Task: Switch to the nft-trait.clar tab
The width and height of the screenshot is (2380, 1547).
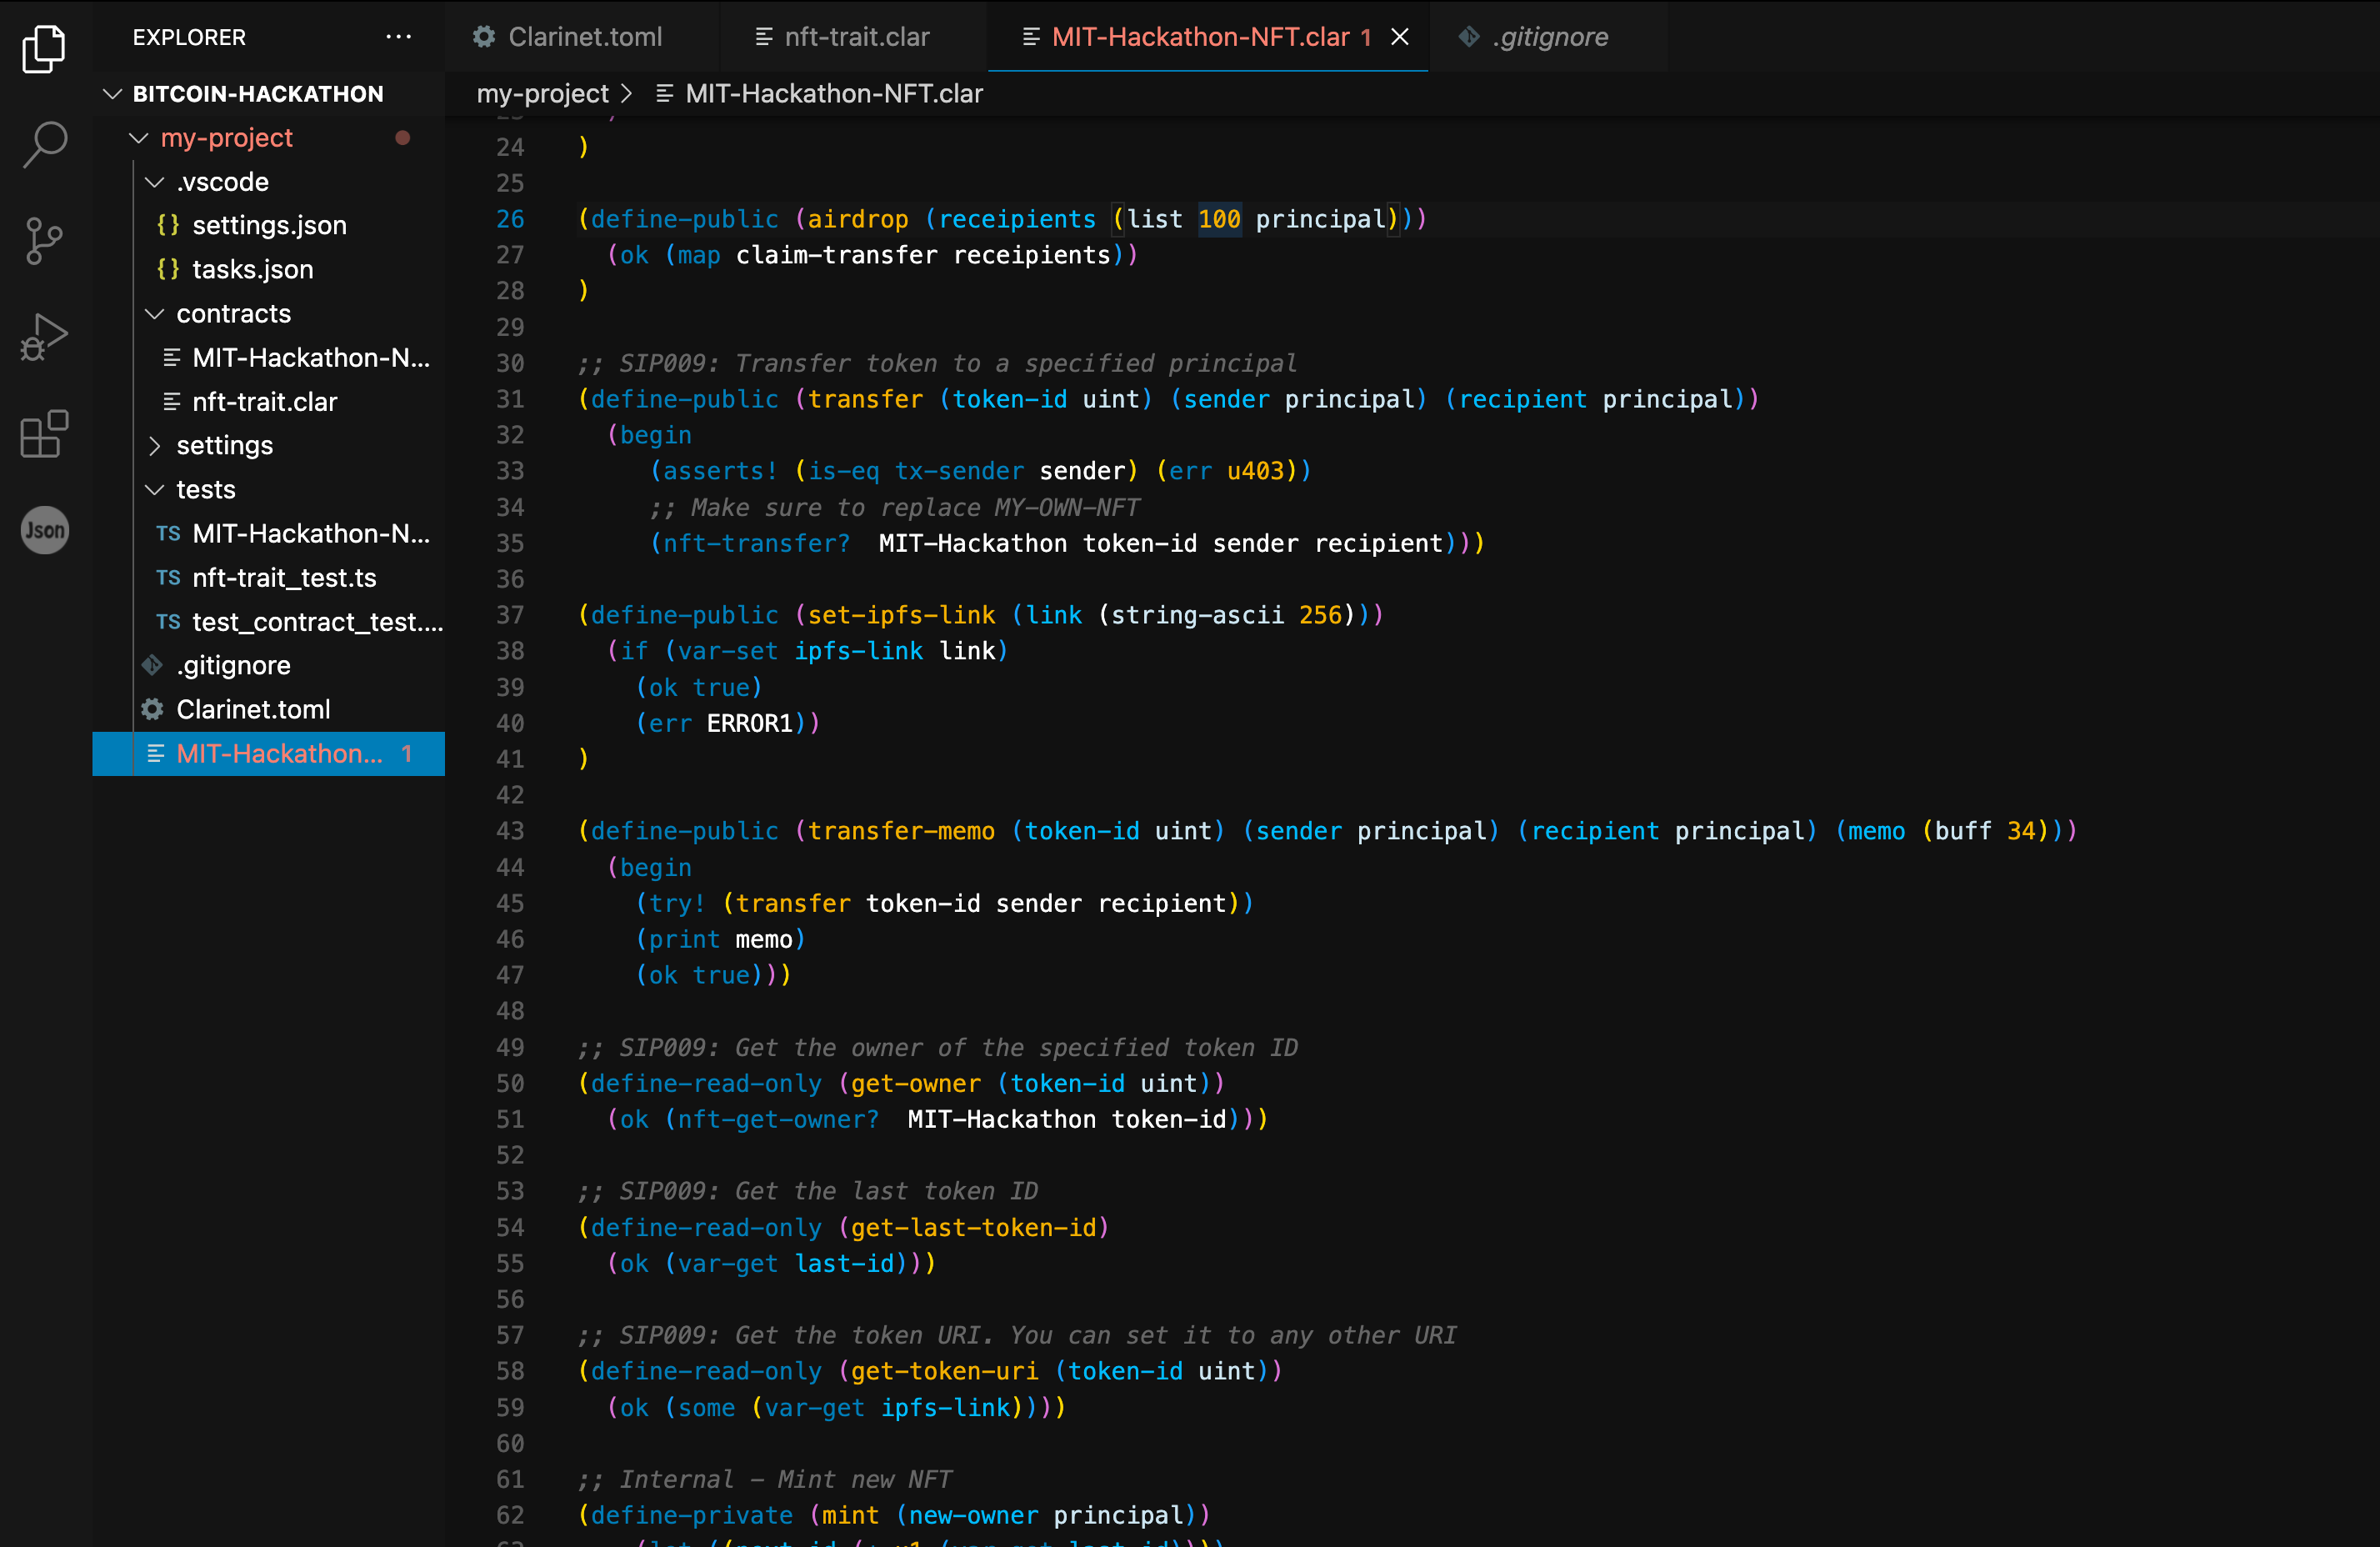Action: (855, 37)
